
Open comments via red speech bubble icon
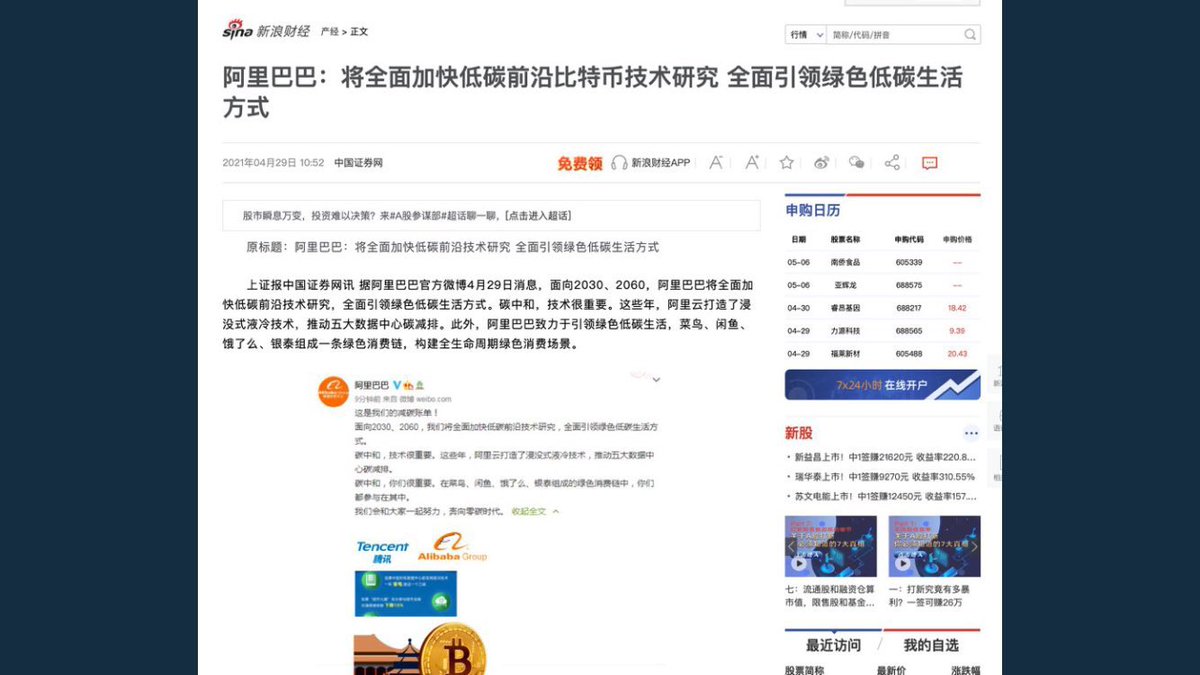930,163
